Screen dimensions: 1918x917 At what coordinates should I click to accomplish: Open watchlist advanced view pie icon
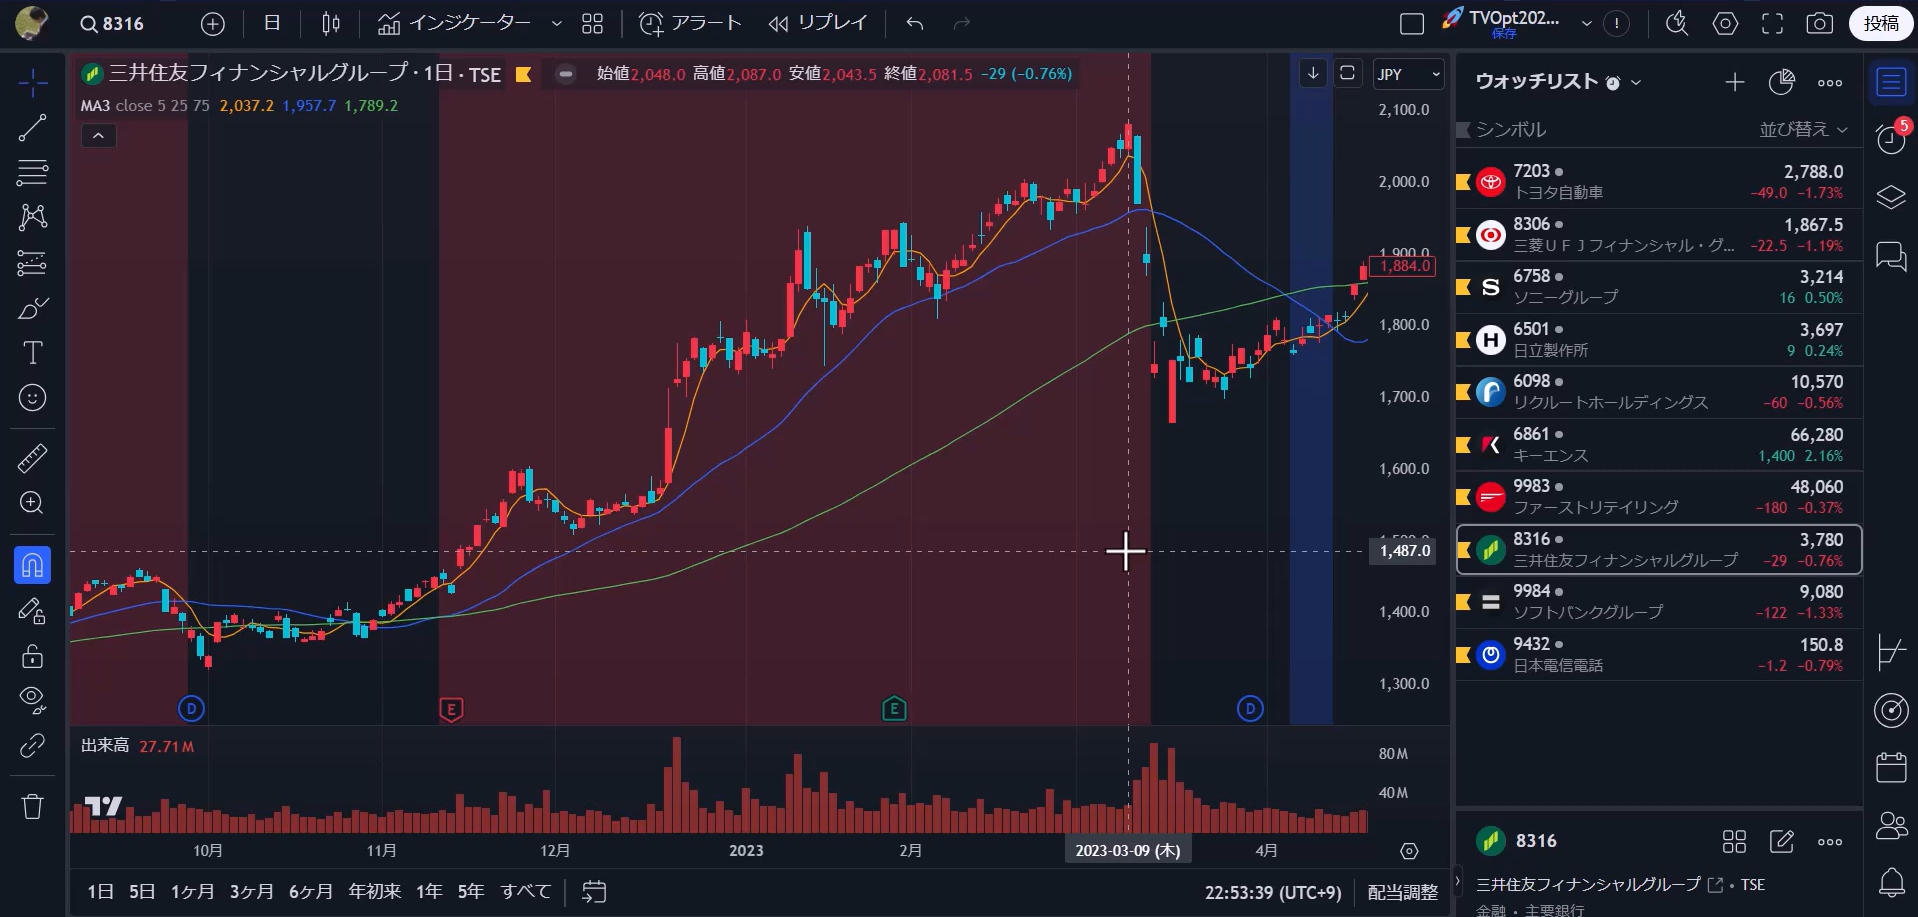pos(1782,83)
